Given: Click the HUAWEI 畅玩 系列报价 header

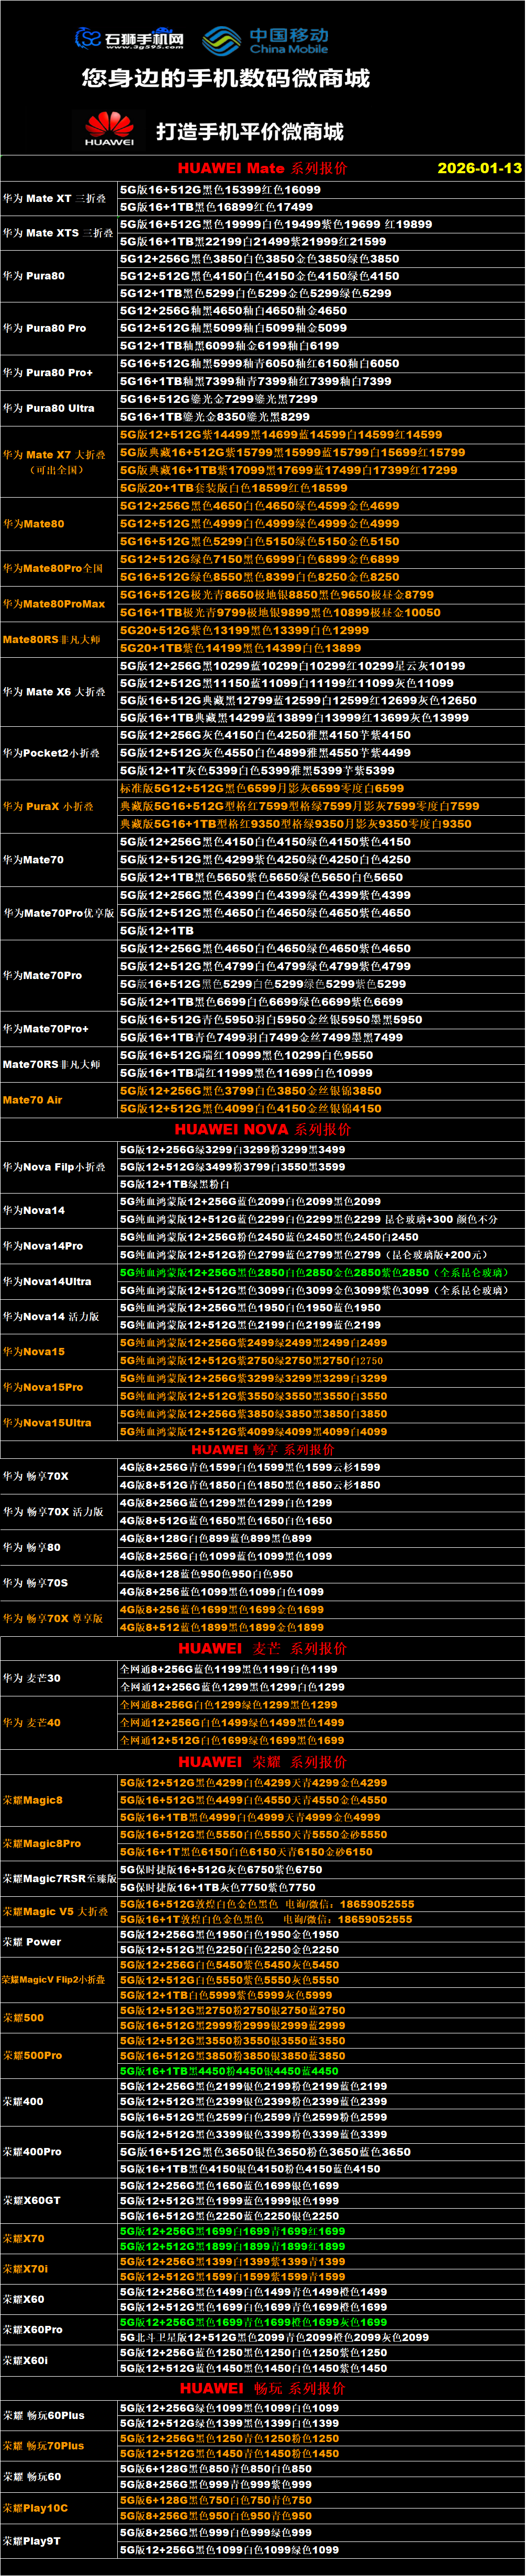Looking at the screenshot, I should coord(262,2387).
